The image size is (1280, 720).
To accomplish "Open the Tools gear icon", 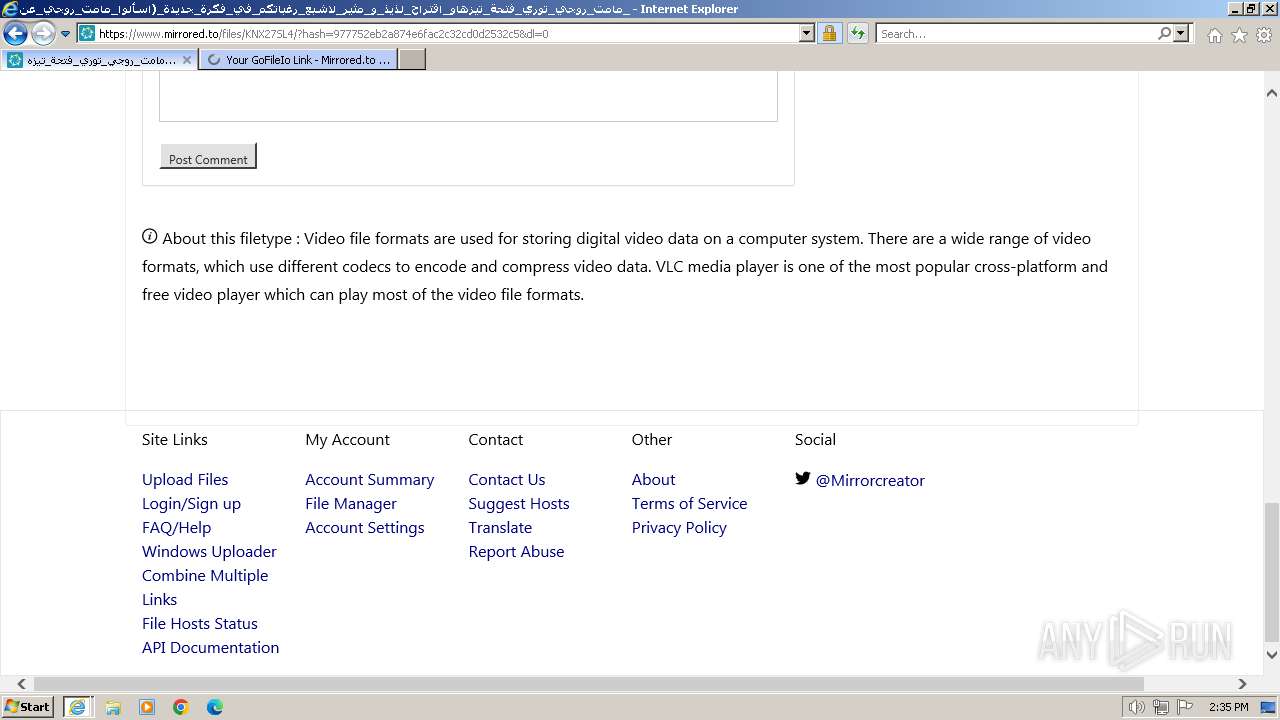I will coord(1264,35).
